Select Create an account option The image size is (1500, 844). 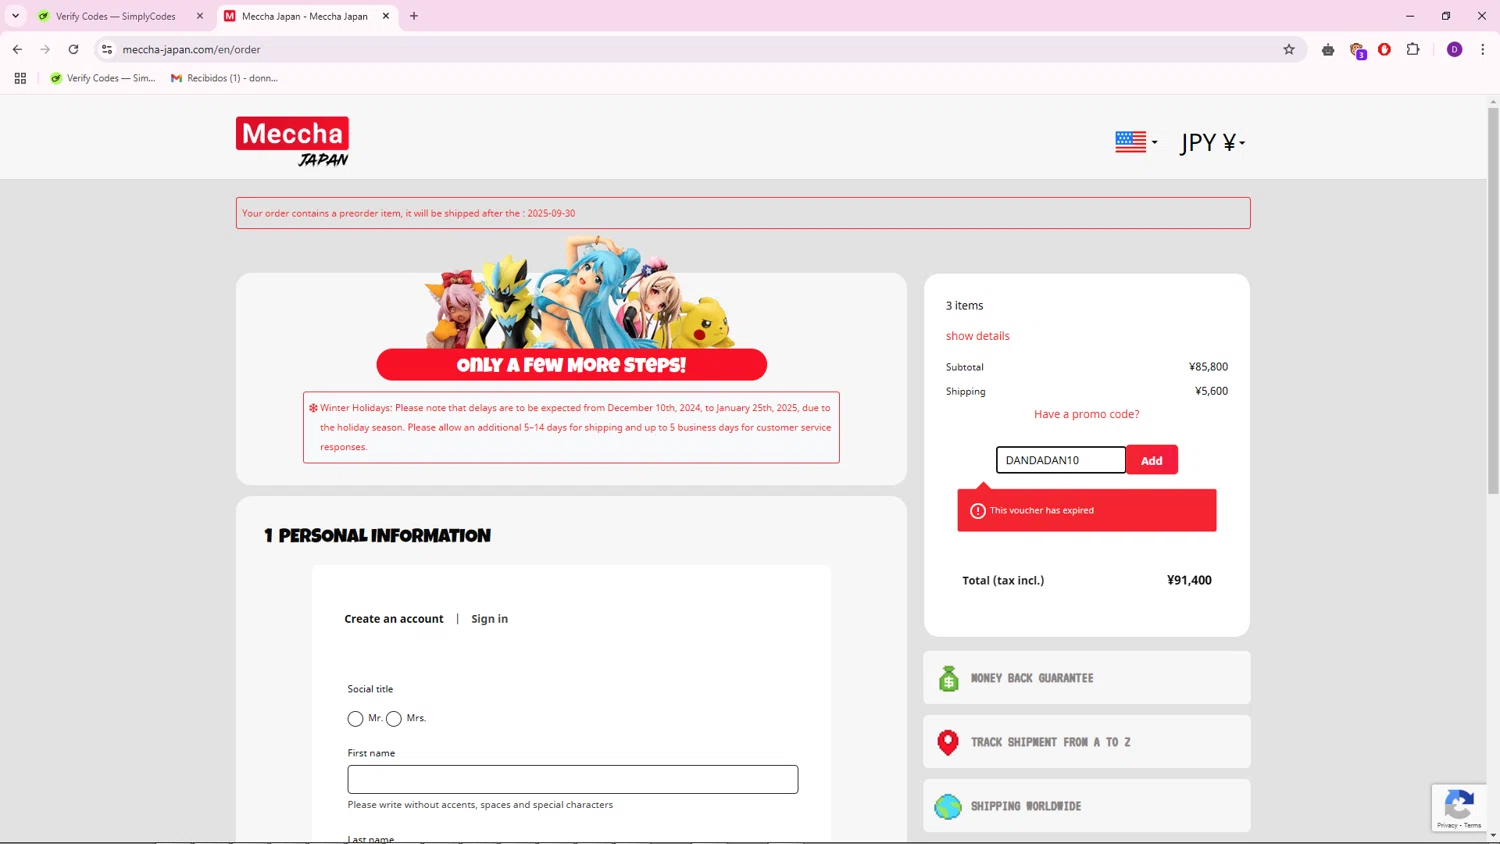(x=394, y=619)
